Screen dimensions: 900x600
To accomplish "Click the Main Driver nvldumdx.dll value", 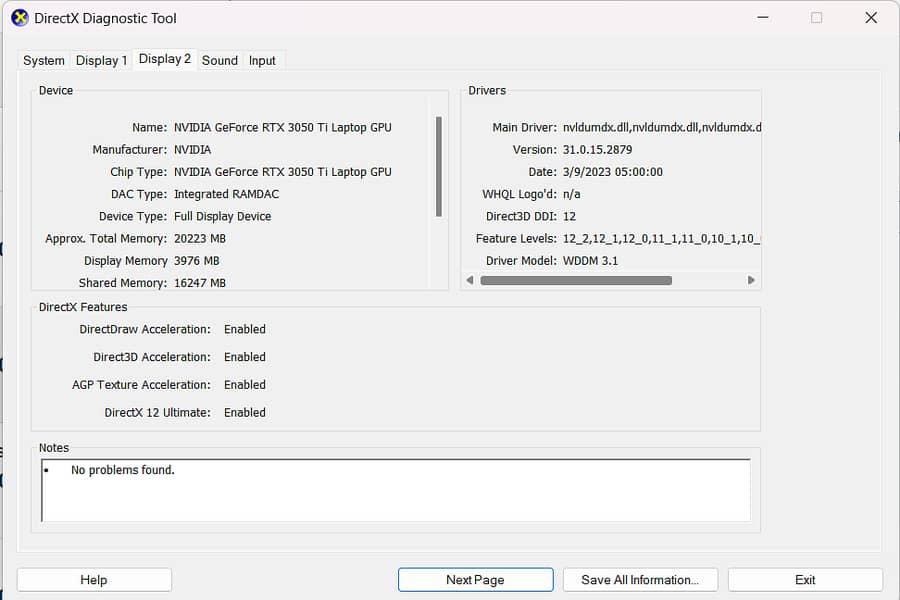I will click(661, 128).
